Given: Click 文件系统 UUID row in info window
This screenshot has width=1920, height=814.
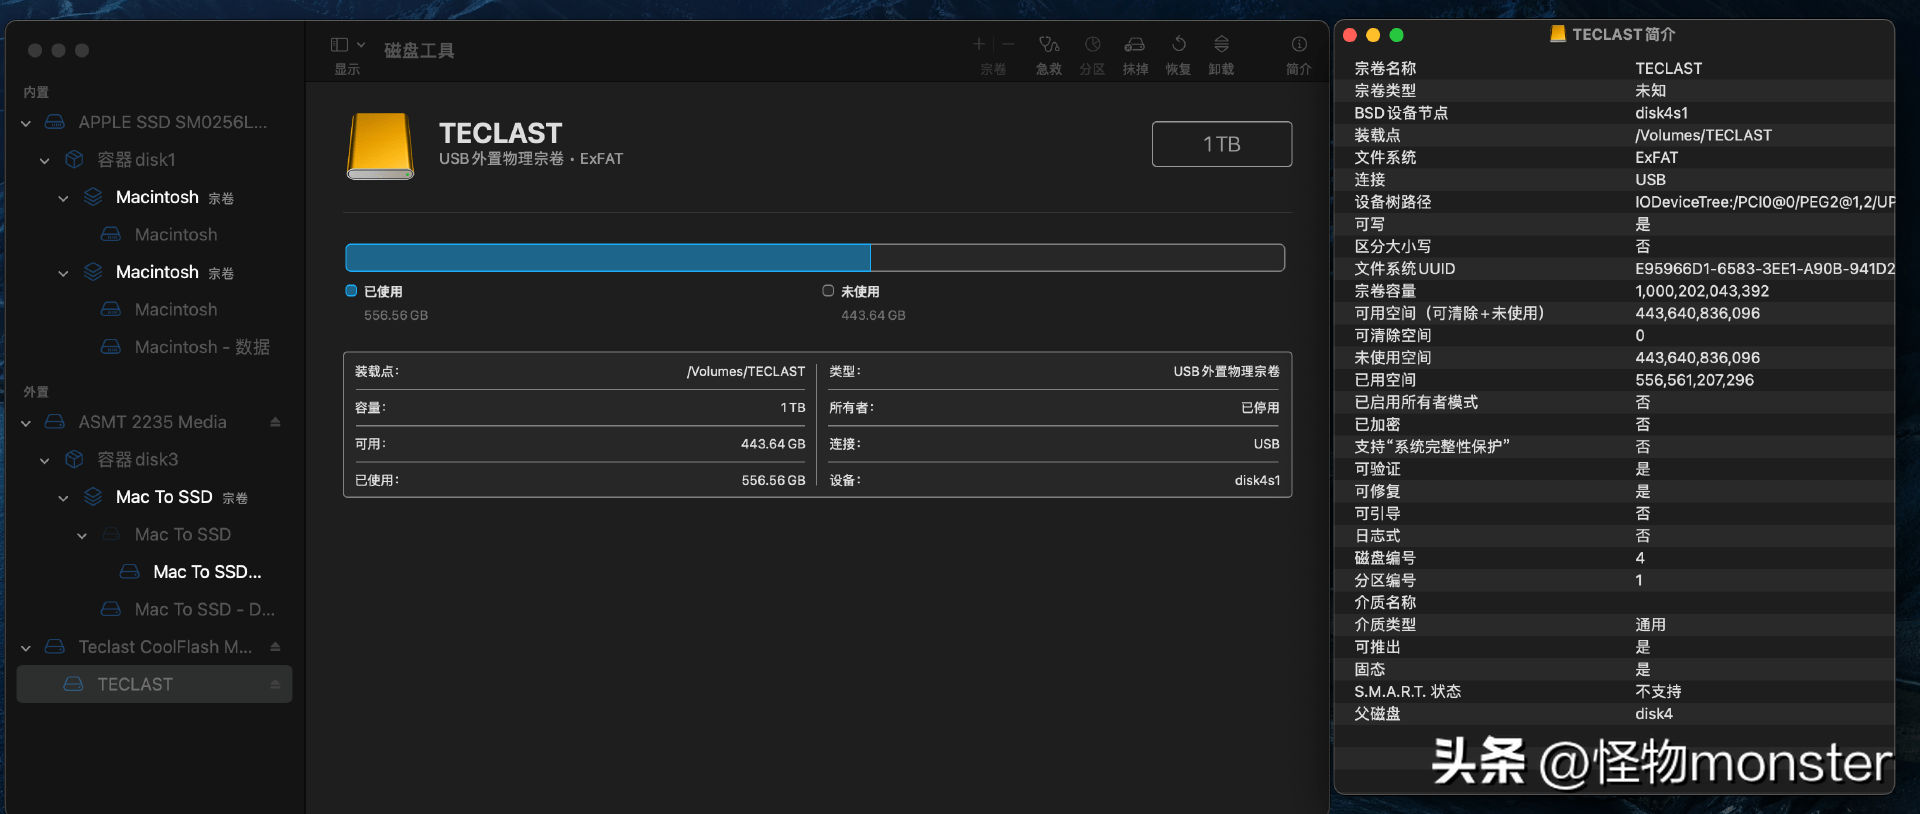Looking at the screenshot, I should (1615, 269).
